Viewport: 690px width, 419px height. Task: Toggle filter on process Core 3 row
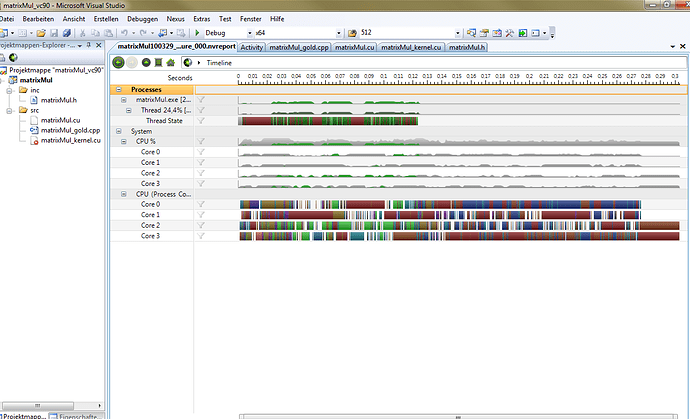pos(201,236)
